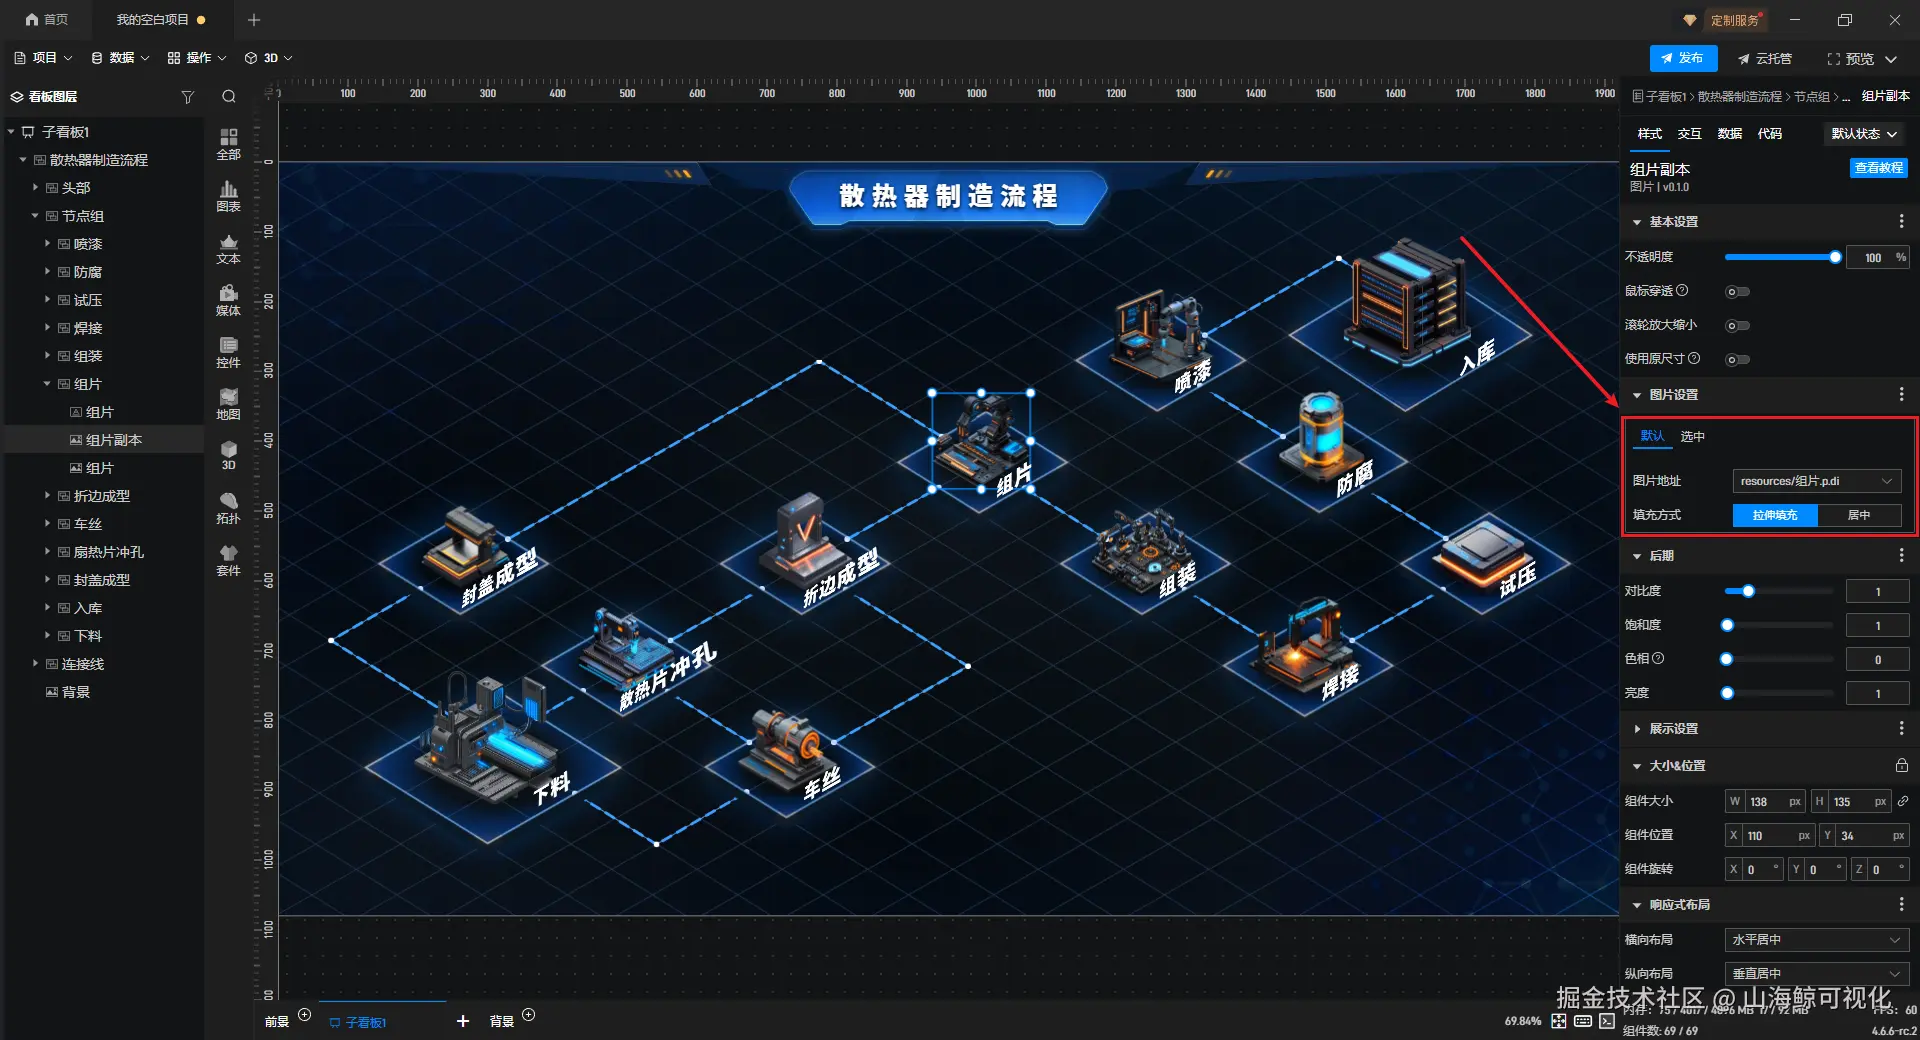Collapse the 节点组 tree group

coord(35,216)
